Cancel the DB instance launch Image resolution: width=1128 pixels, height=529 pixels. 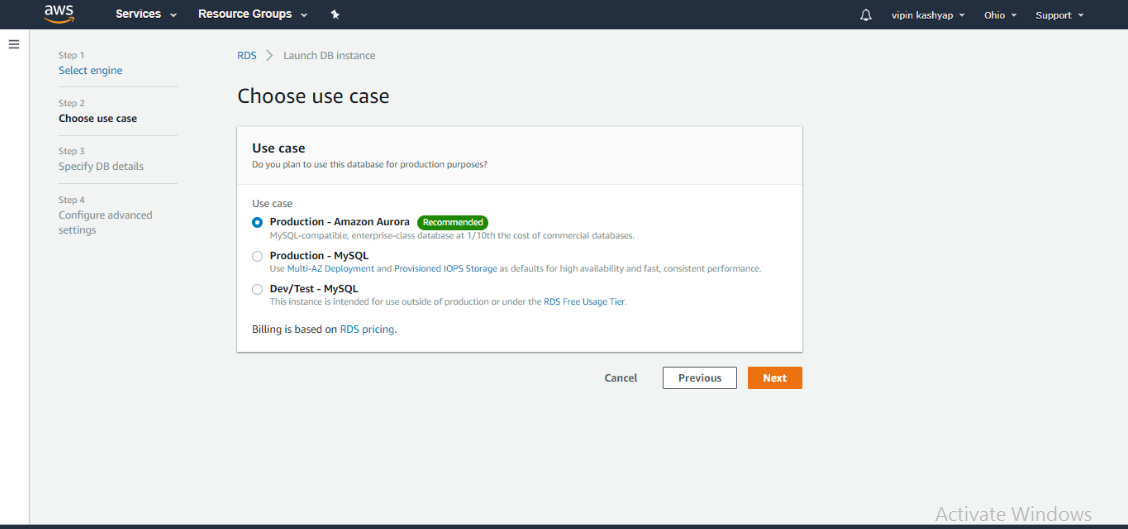pyautogui.click(x=621, y=378)
